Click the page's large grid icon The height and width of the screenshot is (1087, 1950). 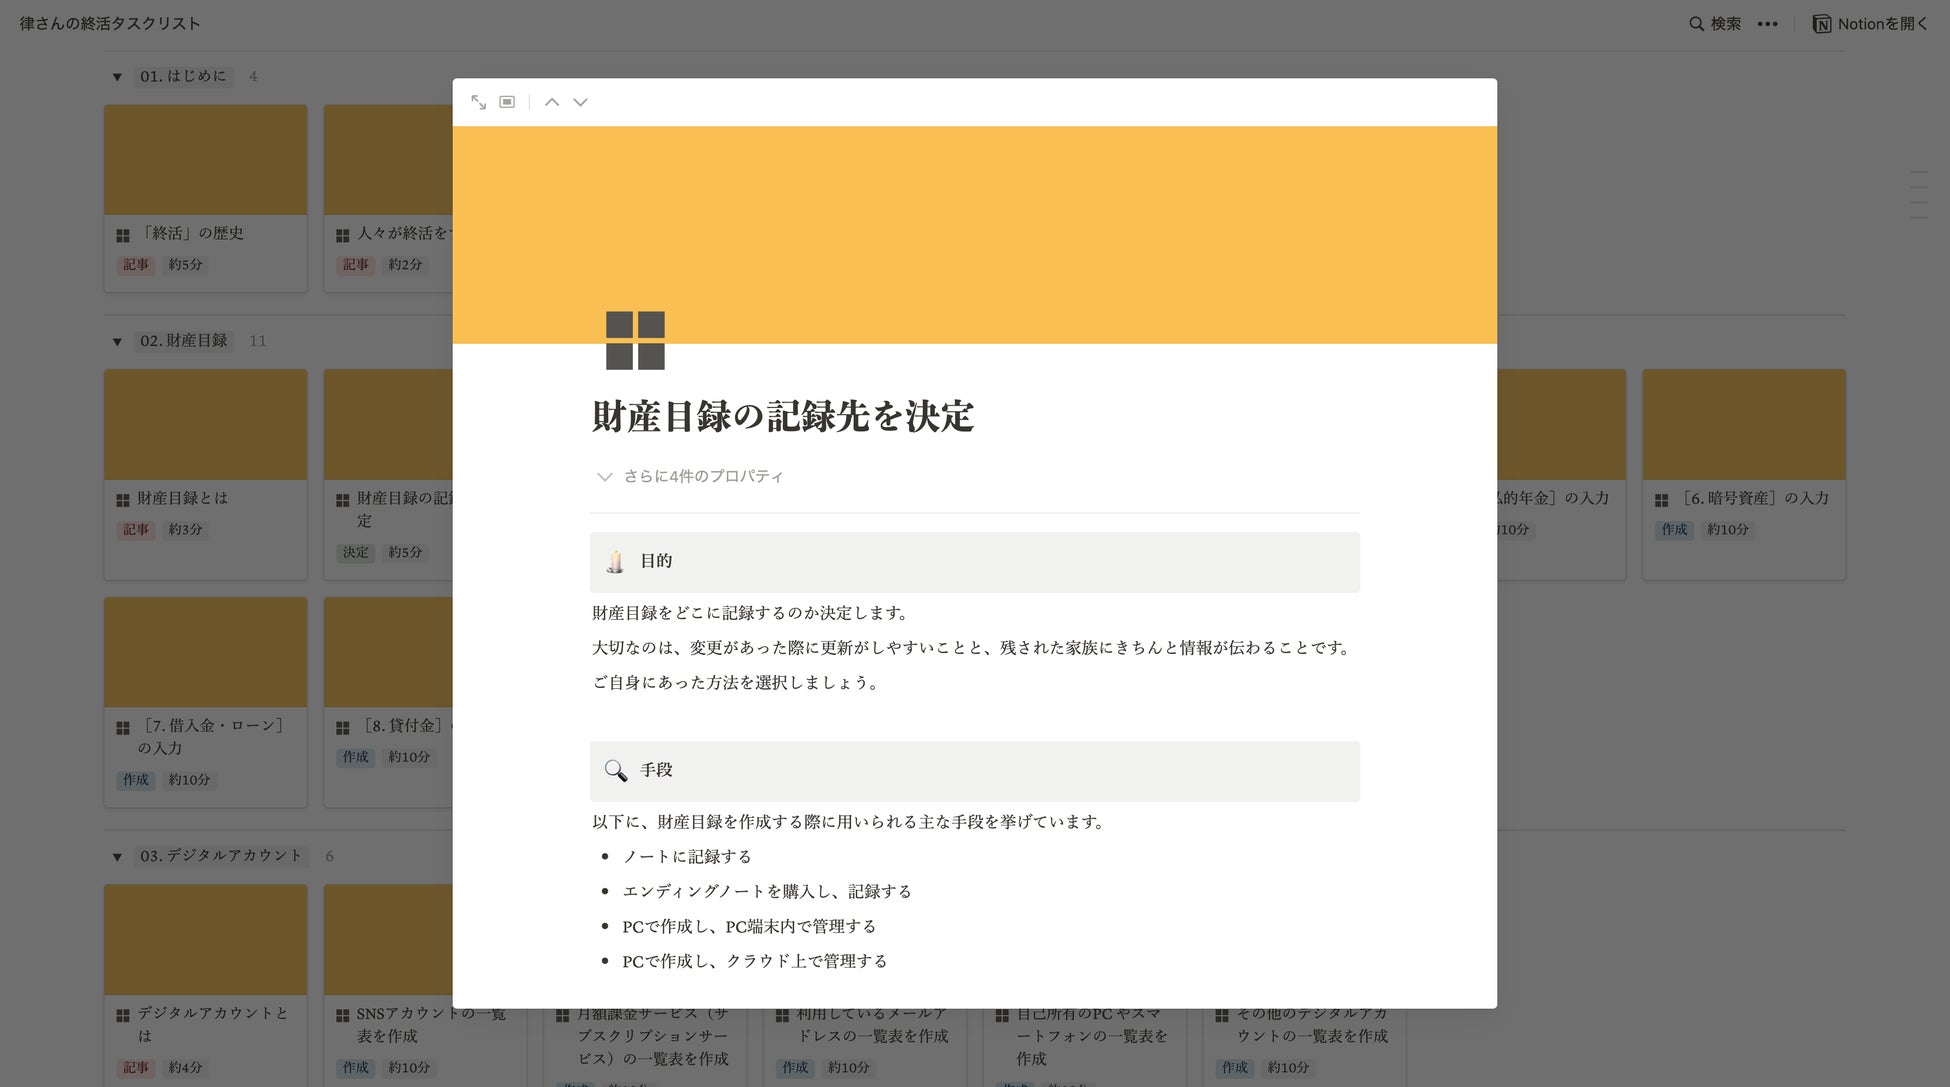(635, 340)
